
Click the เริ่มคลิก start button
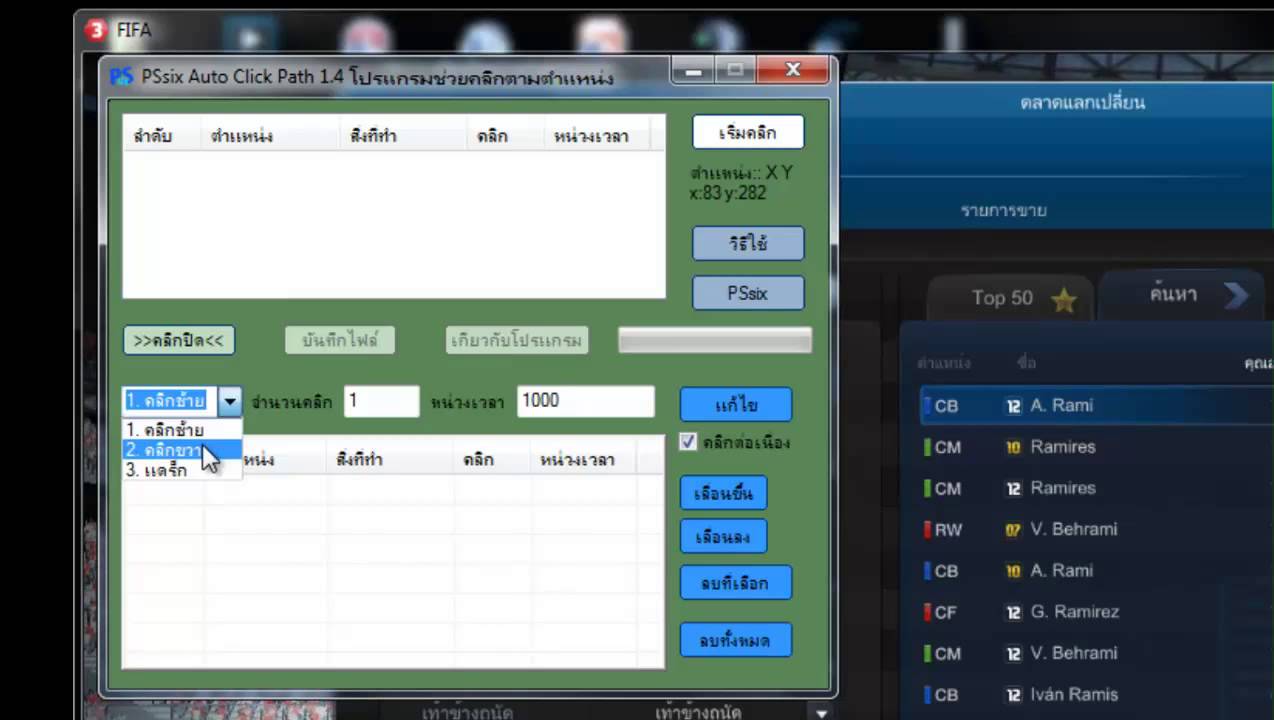click(x=748, y=133)
